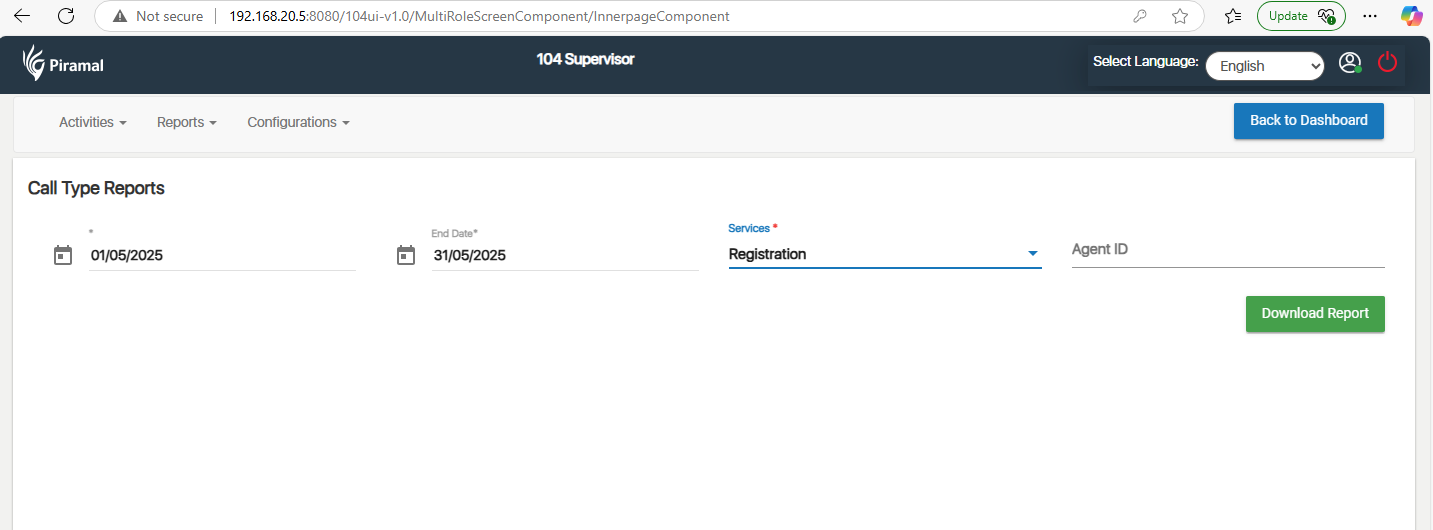
Task: Click the saved passwords key icon
Action: [x=1139, y=16]
